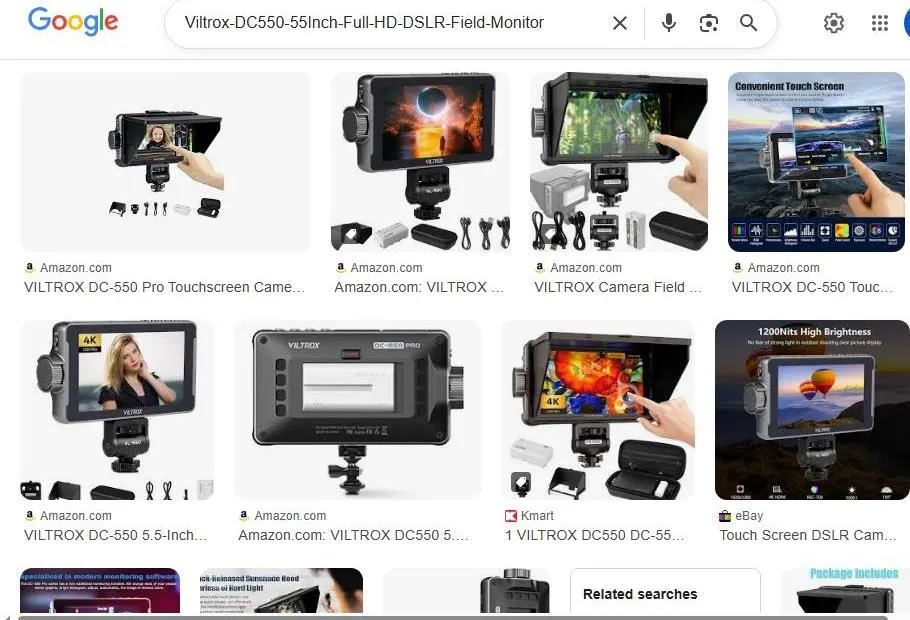This screenshot has width=910, height=620.
Task: Click title VILTROX DC-550 Pro Touchscreen Came...
Action: (164, 287)
